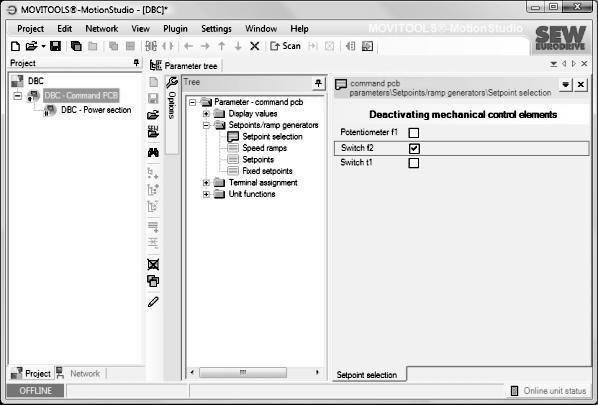Click the last toolbar icon with chart window
The width and height of the screenshot is (598, 405).
pyautogui.click(x=367, y=47)
